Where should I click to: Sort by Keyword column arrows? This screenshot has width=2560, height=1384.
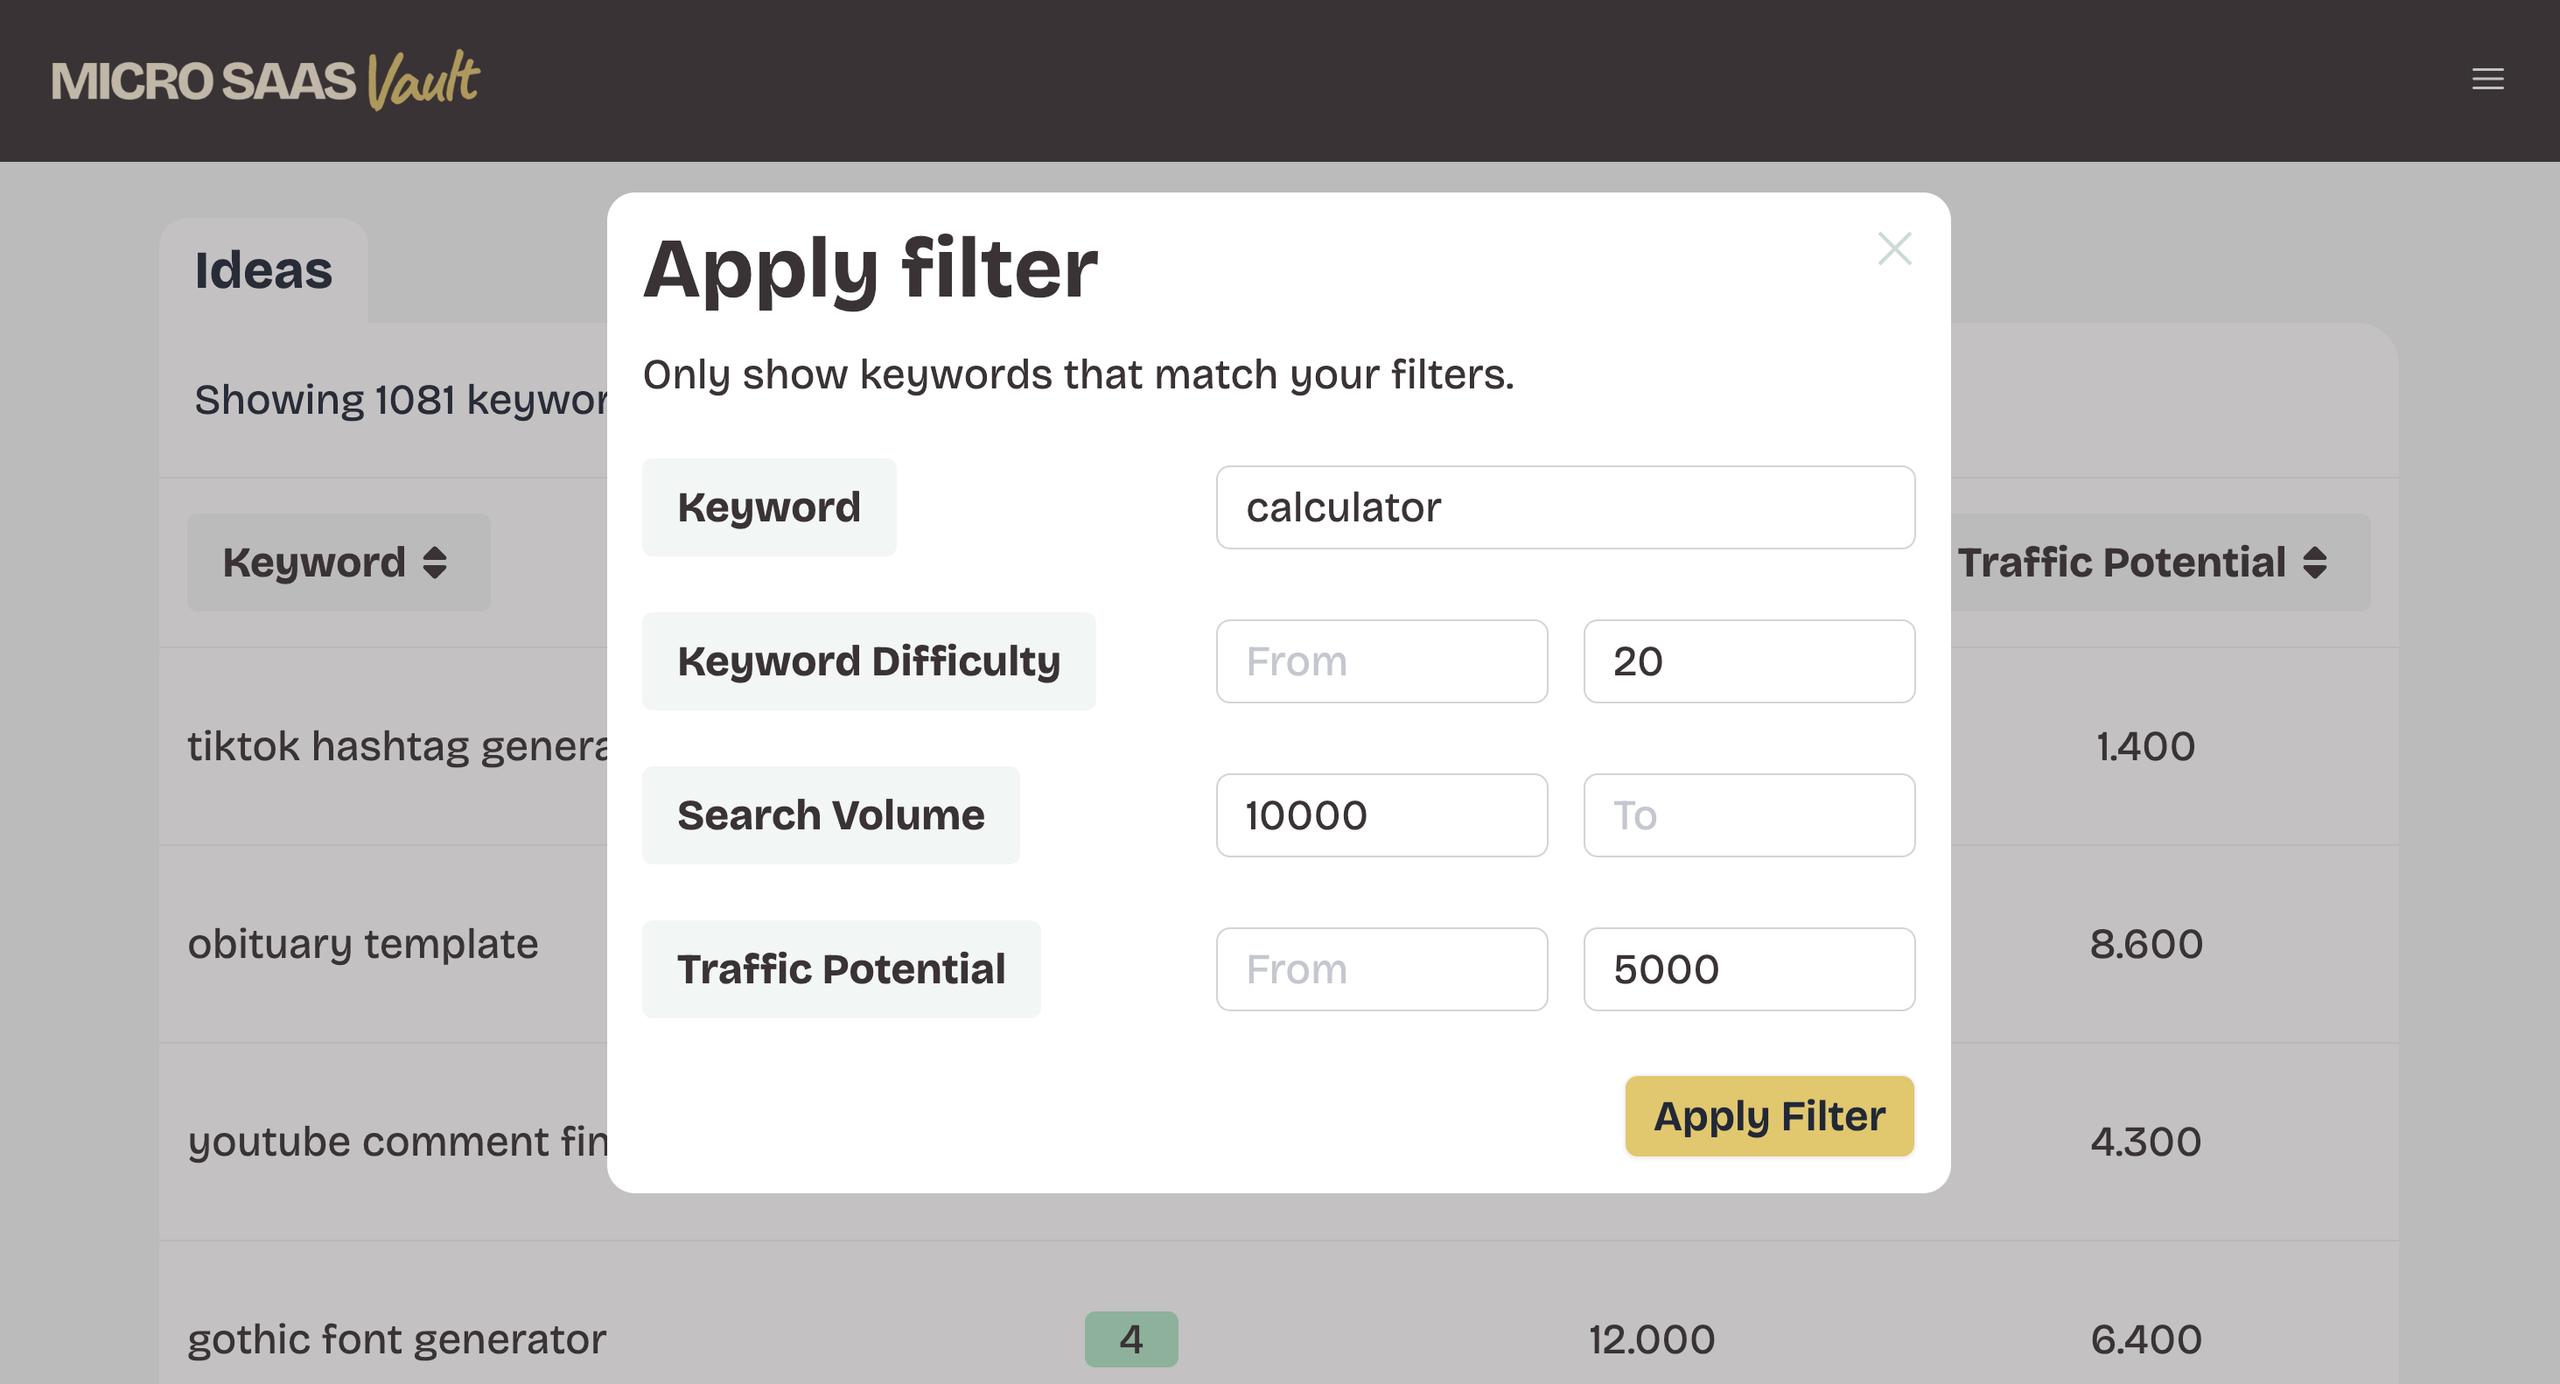tap(434, 562)
